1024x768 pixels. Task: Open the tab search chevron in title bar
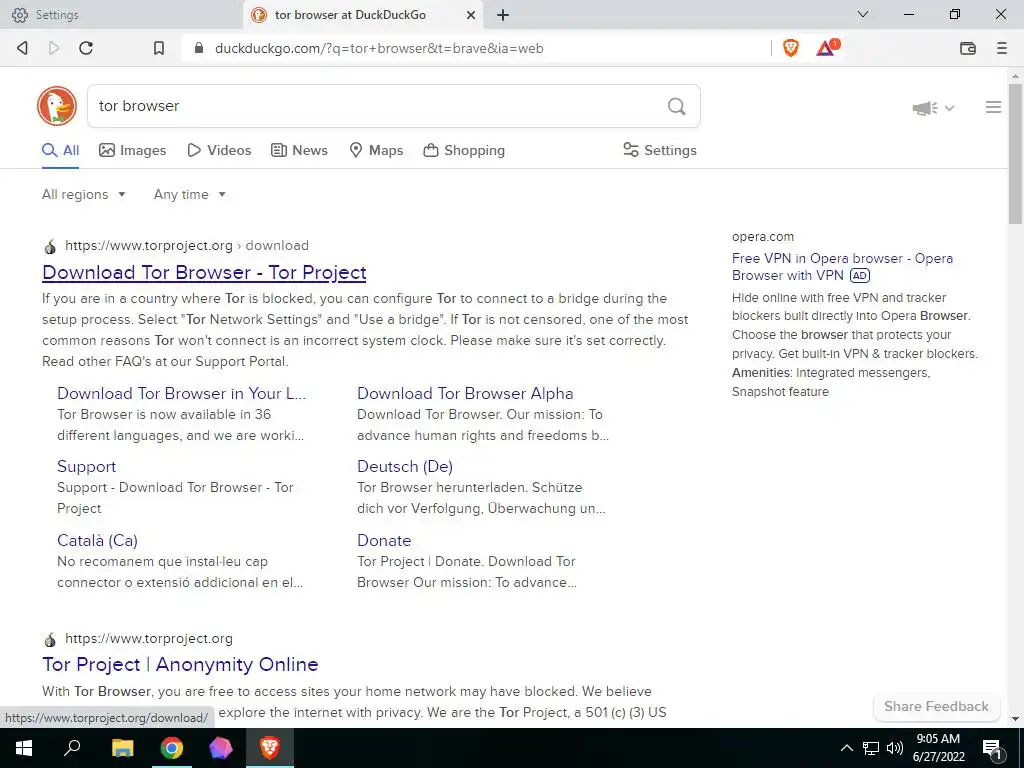(x=863, y=14)
